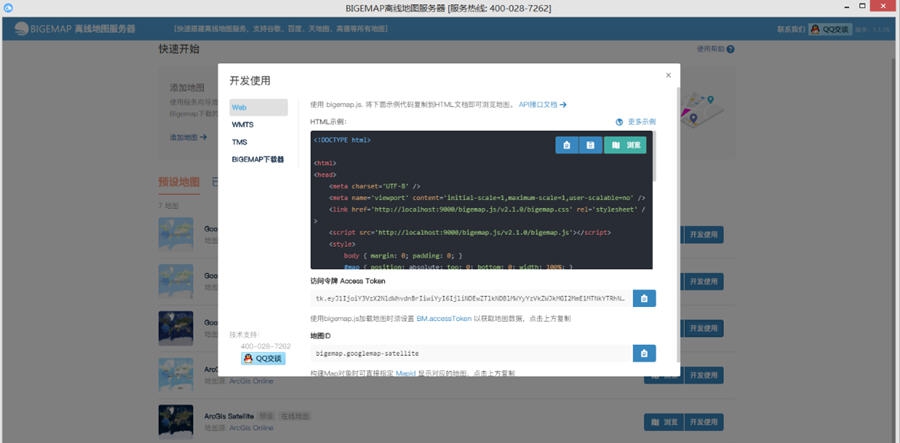
Task: Click the 400-028-7262 support number in dialog
Action: (x=265, y=346)
